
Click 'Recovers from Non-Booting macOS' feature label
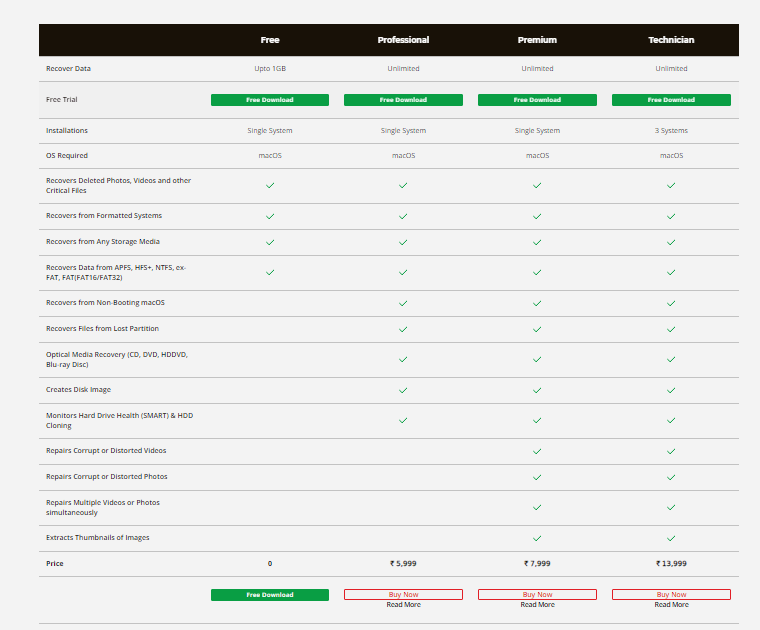tap(105, 303)
